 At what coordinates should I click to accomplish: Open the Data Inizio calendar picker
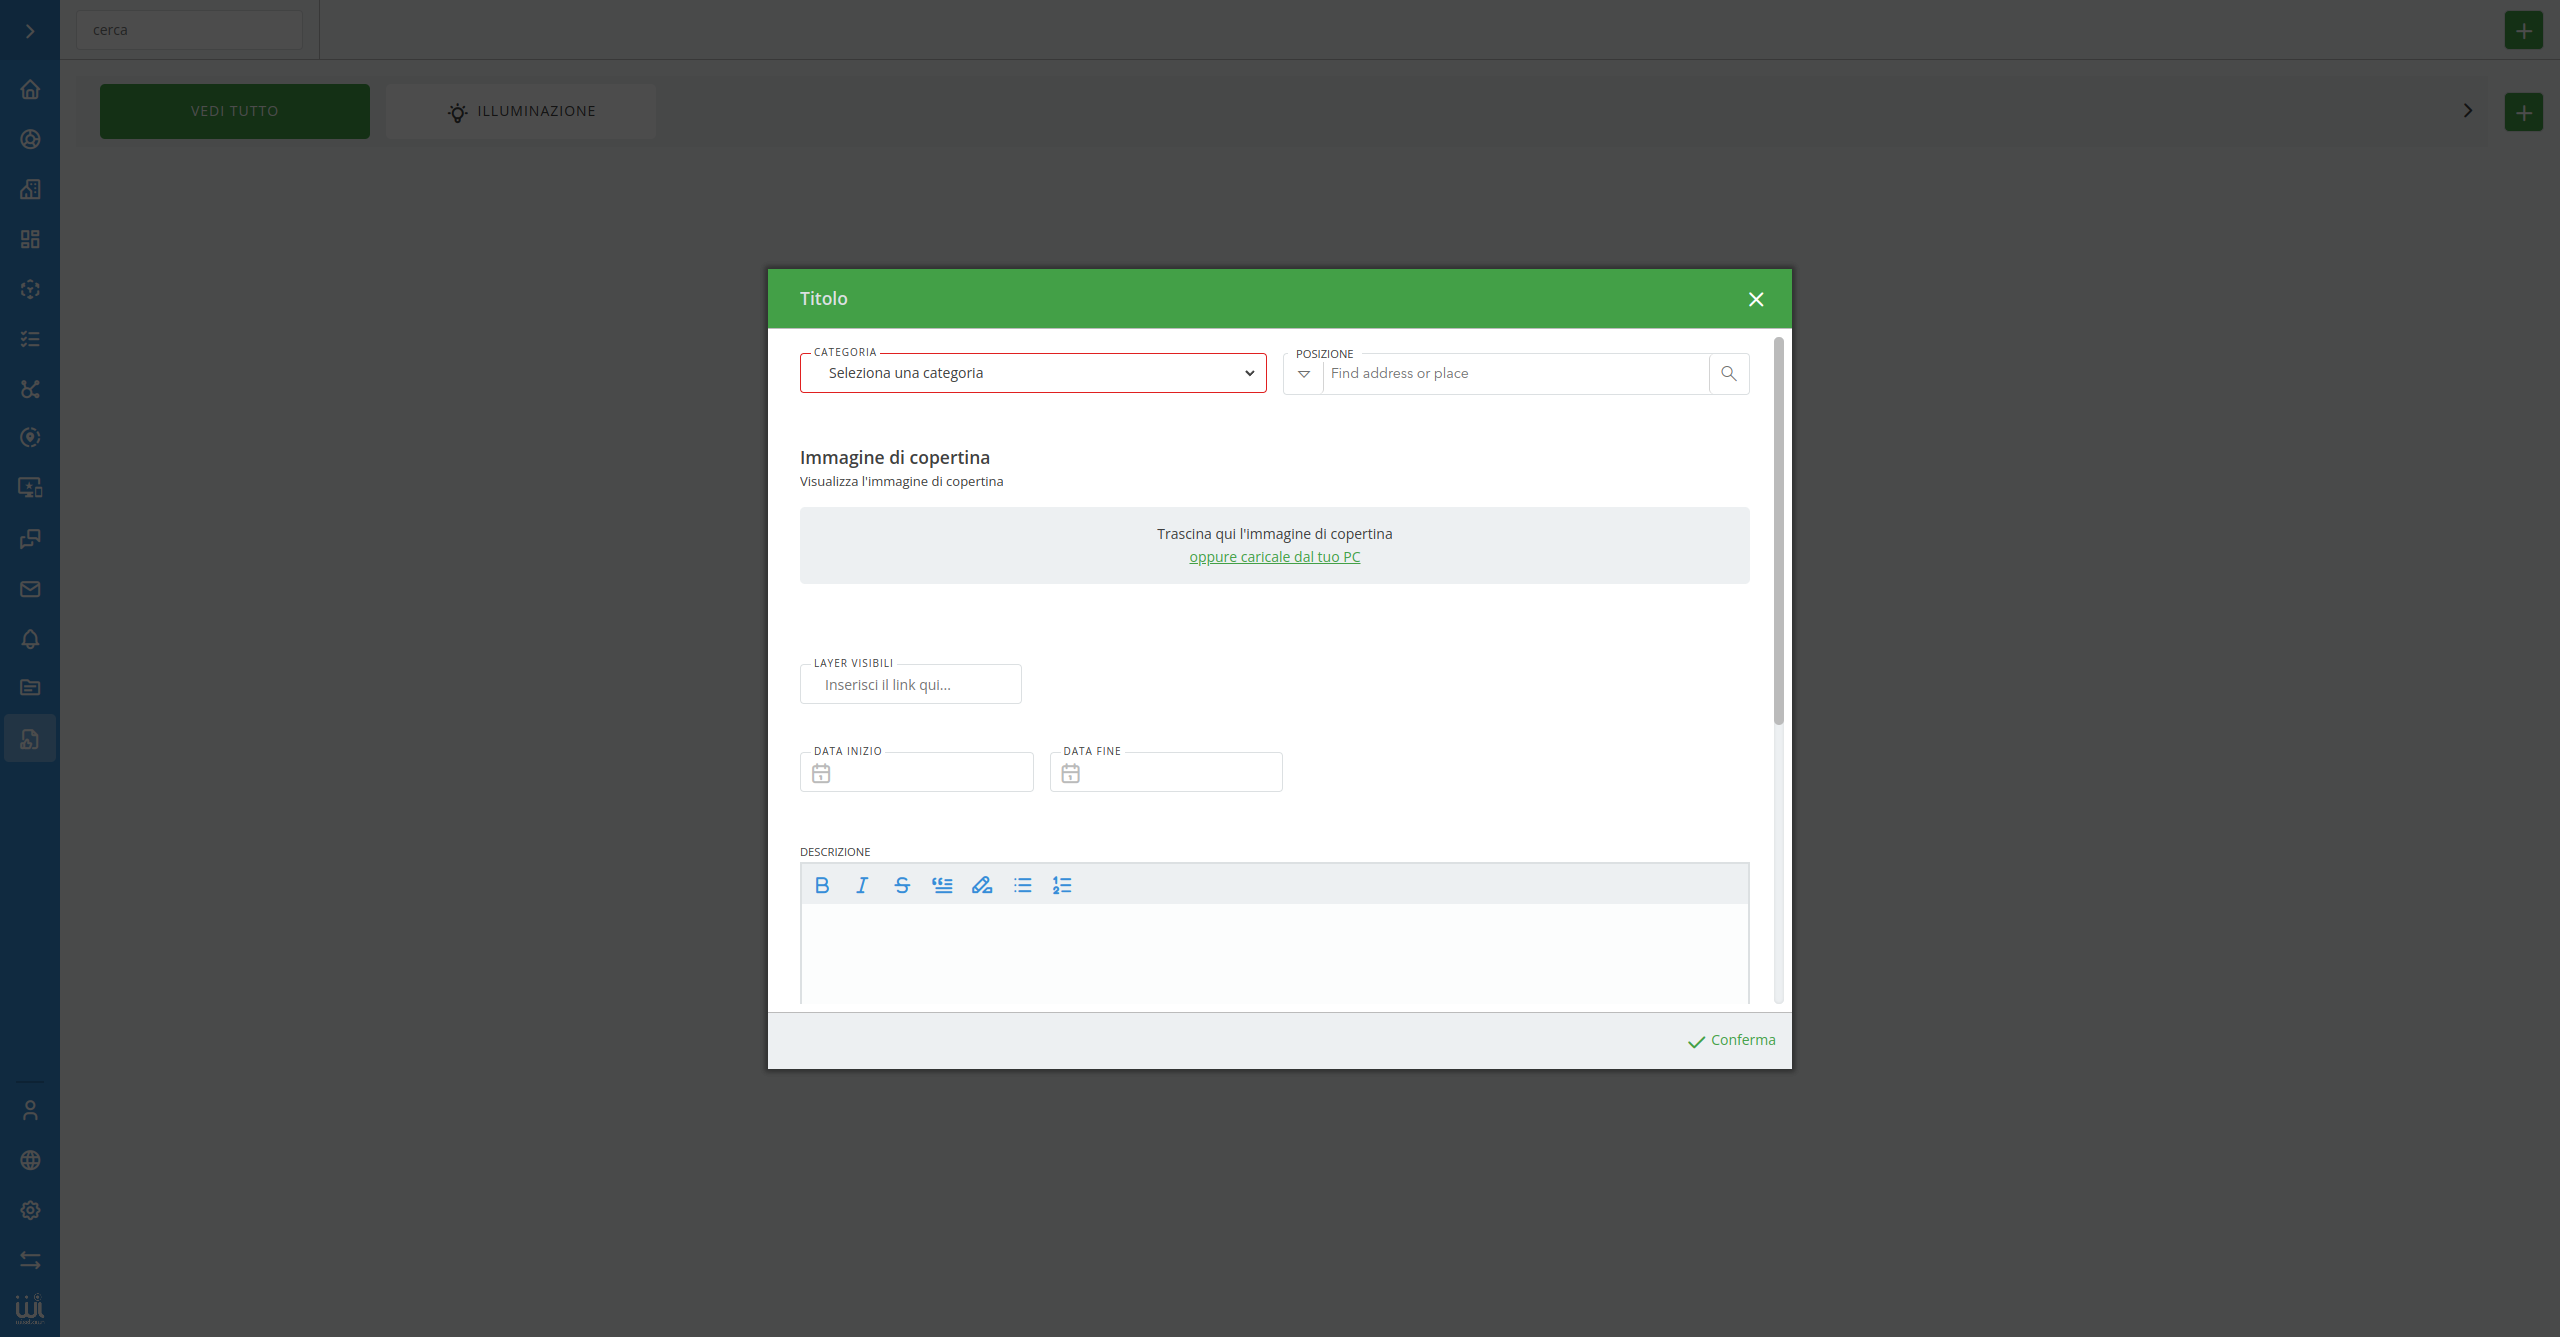821,773
